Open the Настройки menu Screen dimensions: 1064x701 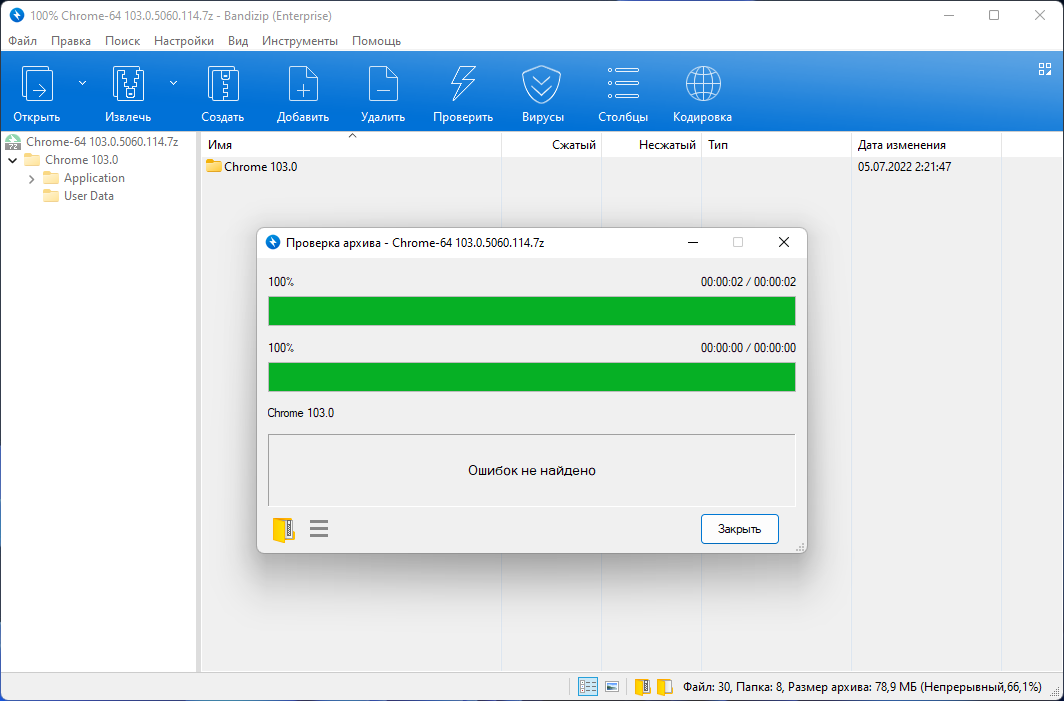(x=184, y=41)
